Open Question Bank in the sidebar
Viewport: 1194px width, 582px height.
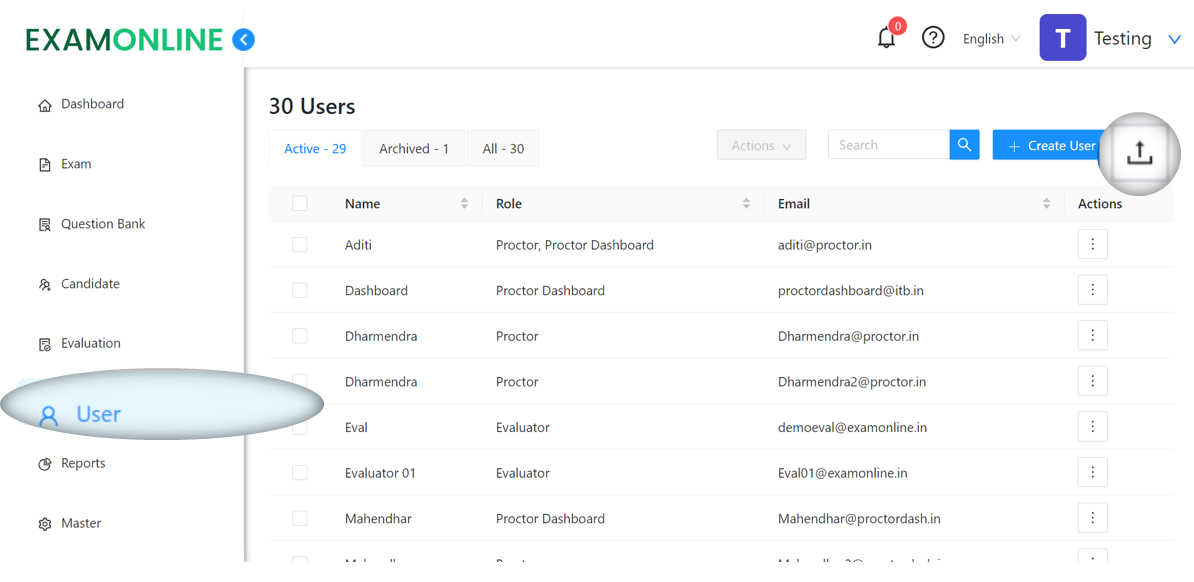pyautogui.click(x=102, y=224)
